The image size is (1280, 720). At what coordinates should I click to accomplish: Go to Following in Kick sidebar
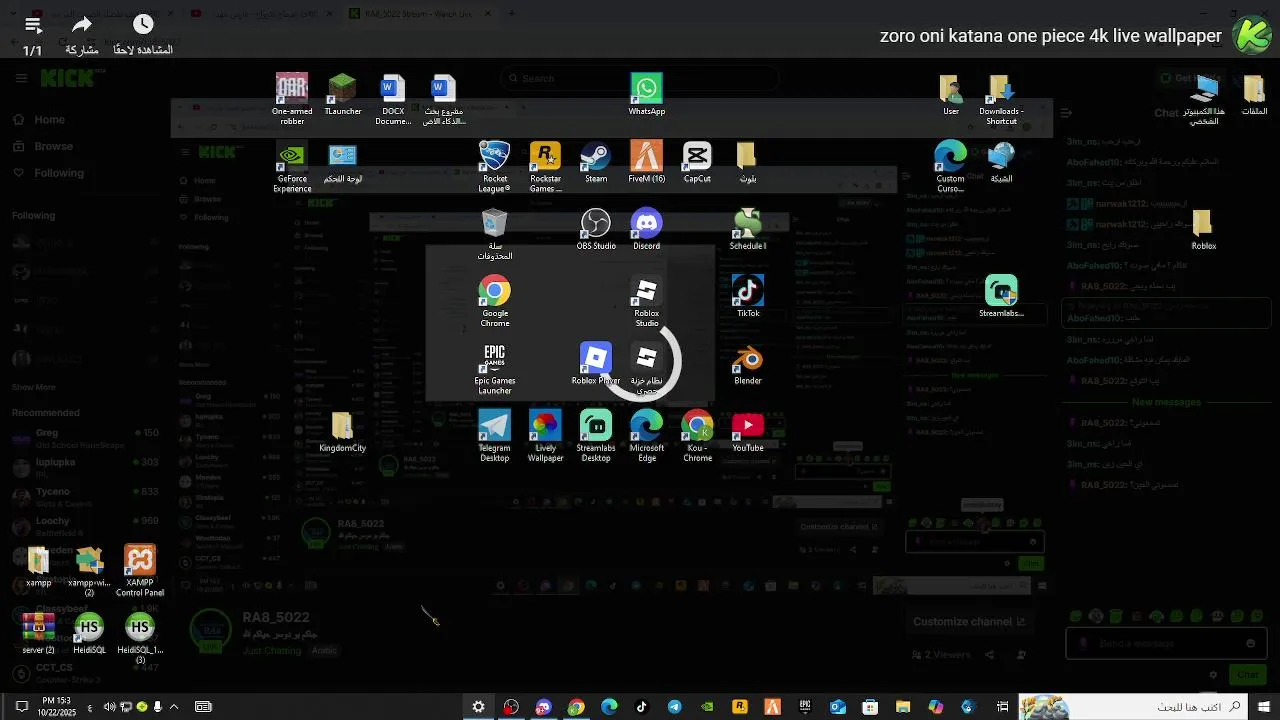point(48,173)
